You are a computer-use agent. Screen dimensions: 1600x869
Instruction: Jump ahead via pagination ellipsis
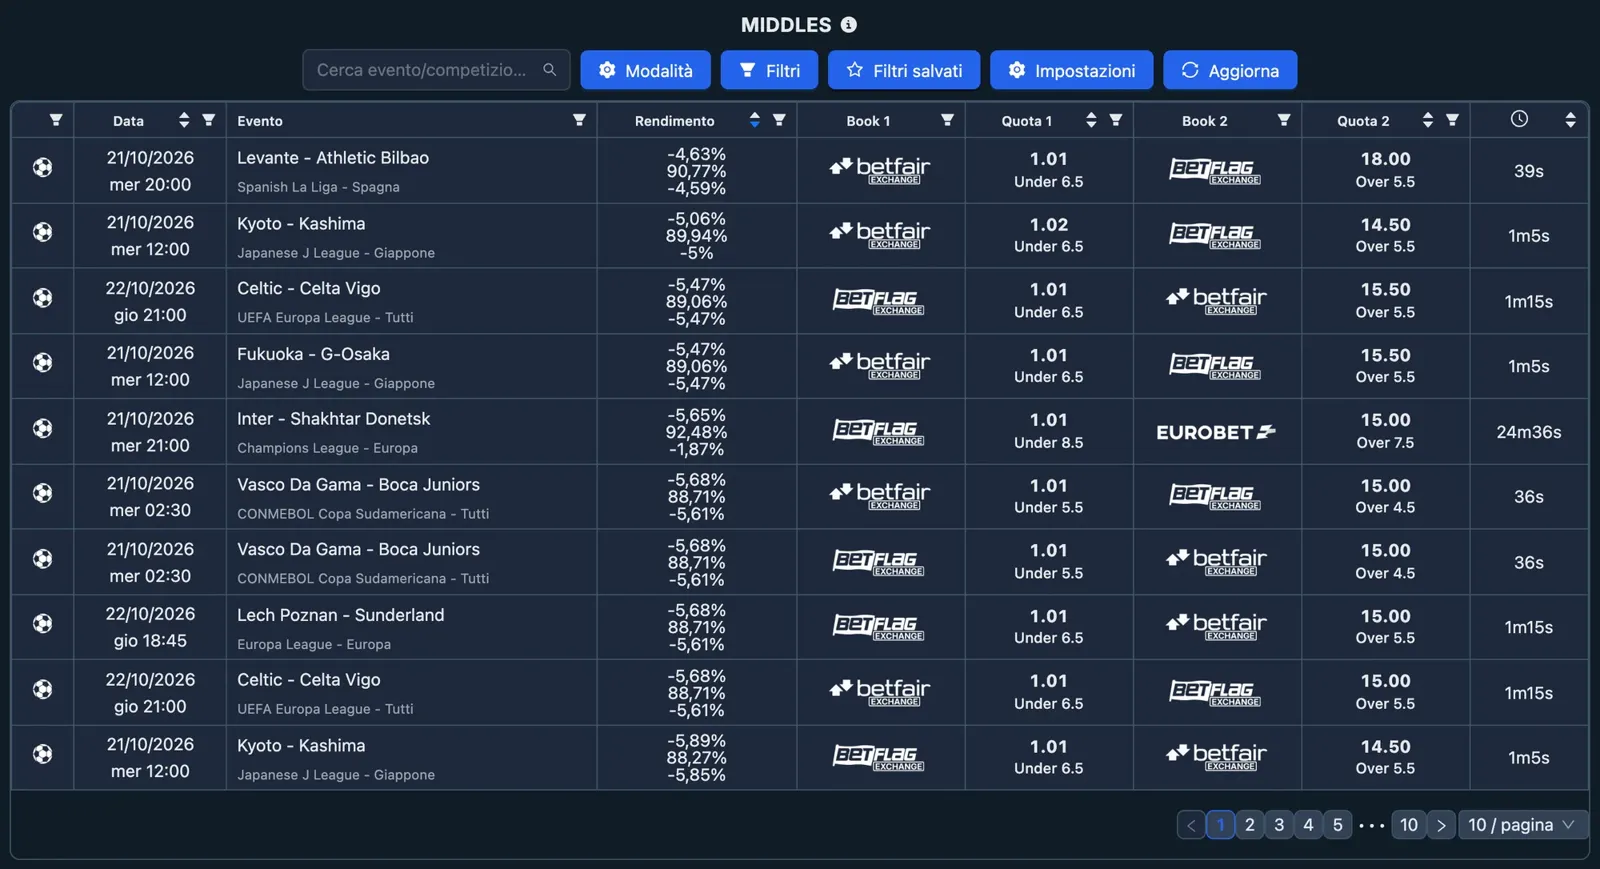(x=1372, y=826)
